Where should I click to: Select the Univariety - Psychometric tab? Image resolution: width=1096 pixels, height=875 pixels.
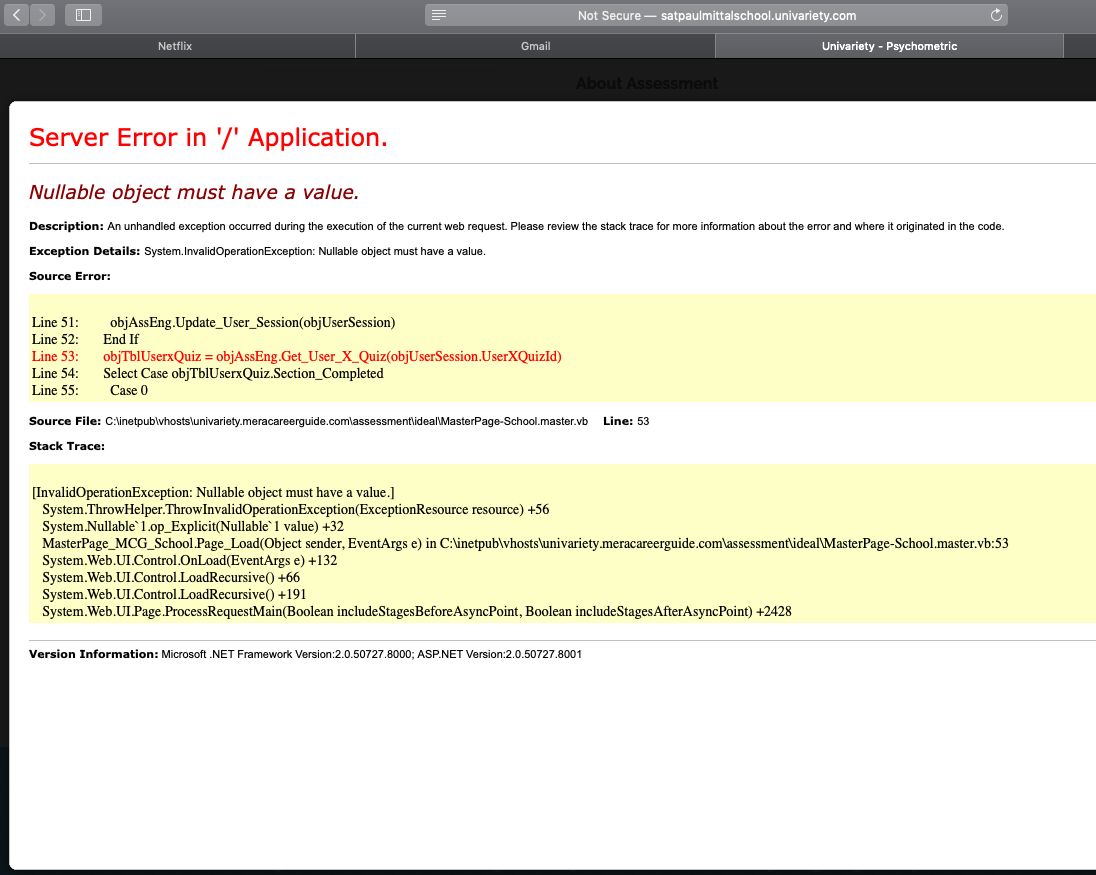coord(889,46)
